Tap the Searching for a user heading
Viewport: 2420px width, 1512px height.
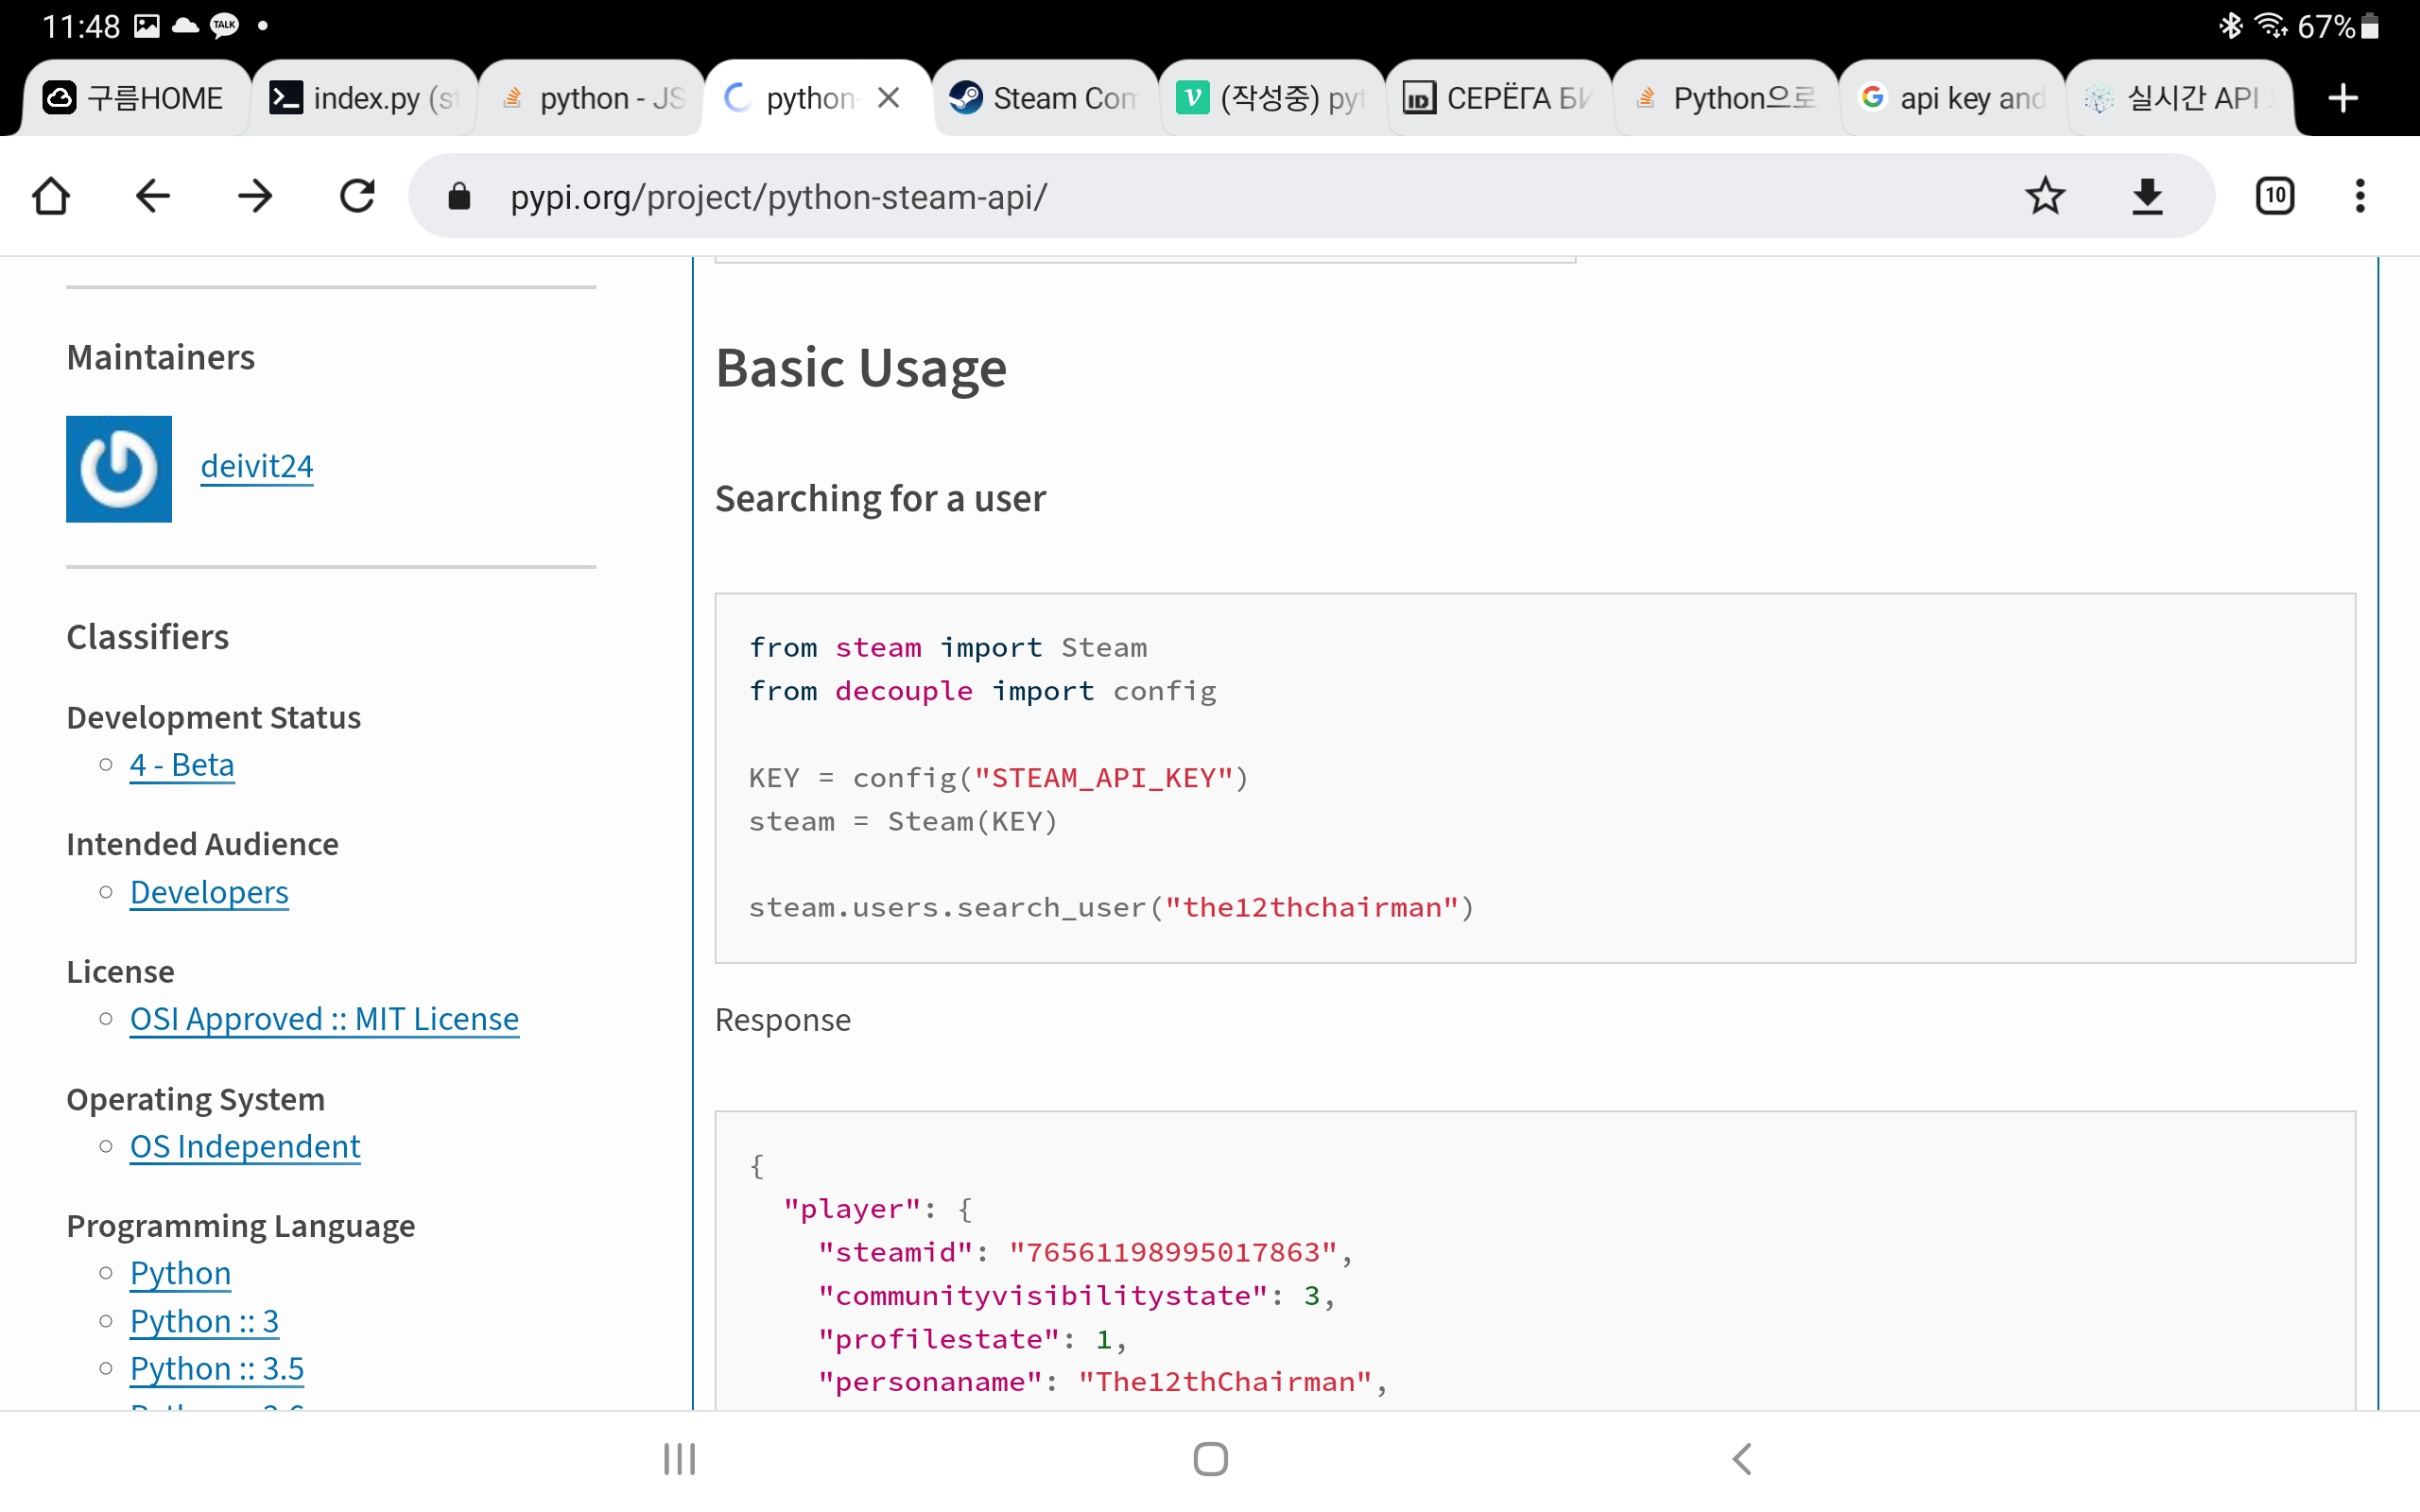coord(880,498)
